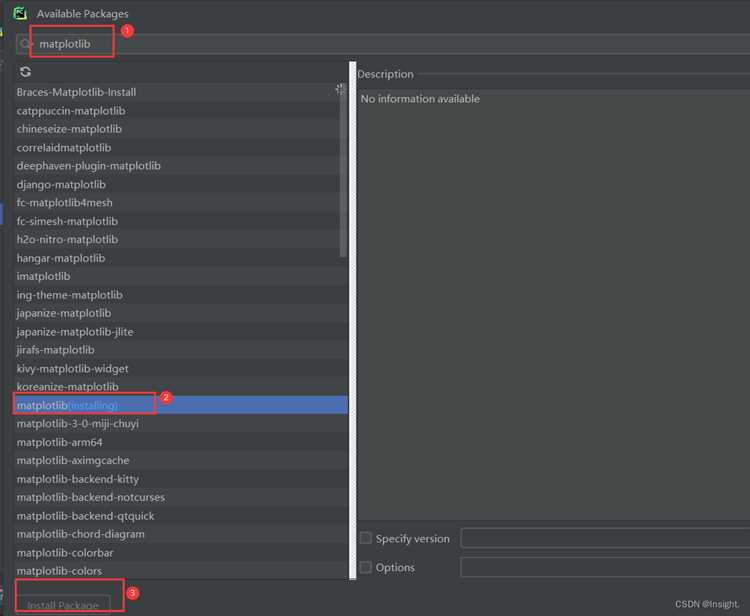Click the No information available description text

420,99
